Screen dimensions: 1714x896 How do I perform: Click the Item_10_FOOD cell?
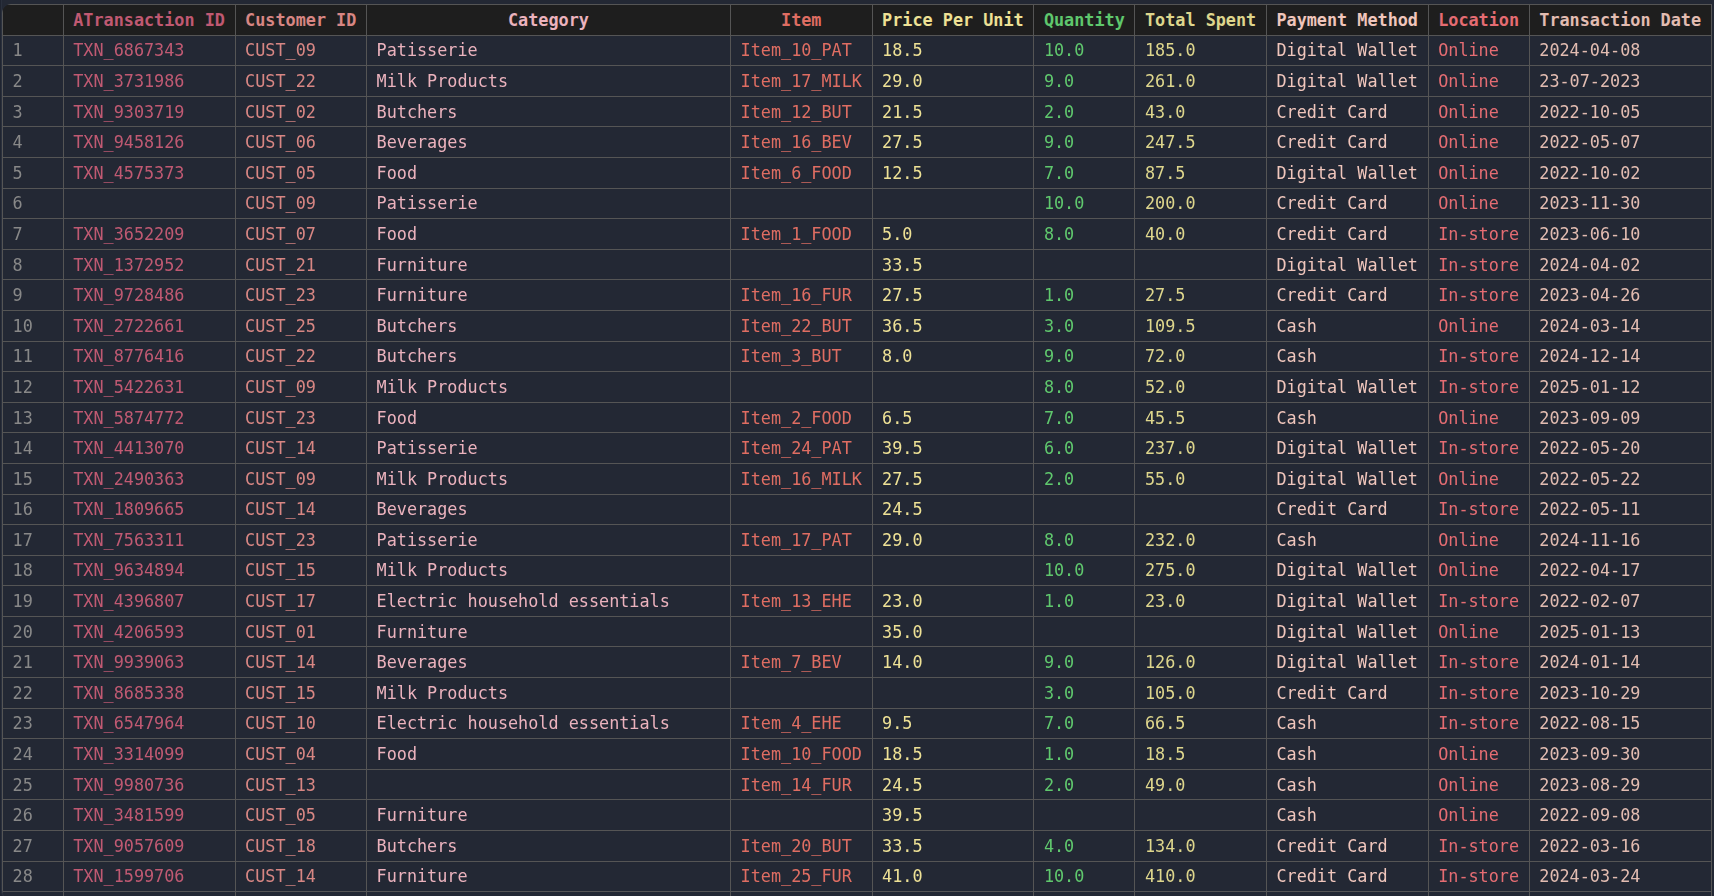(801, 754)
